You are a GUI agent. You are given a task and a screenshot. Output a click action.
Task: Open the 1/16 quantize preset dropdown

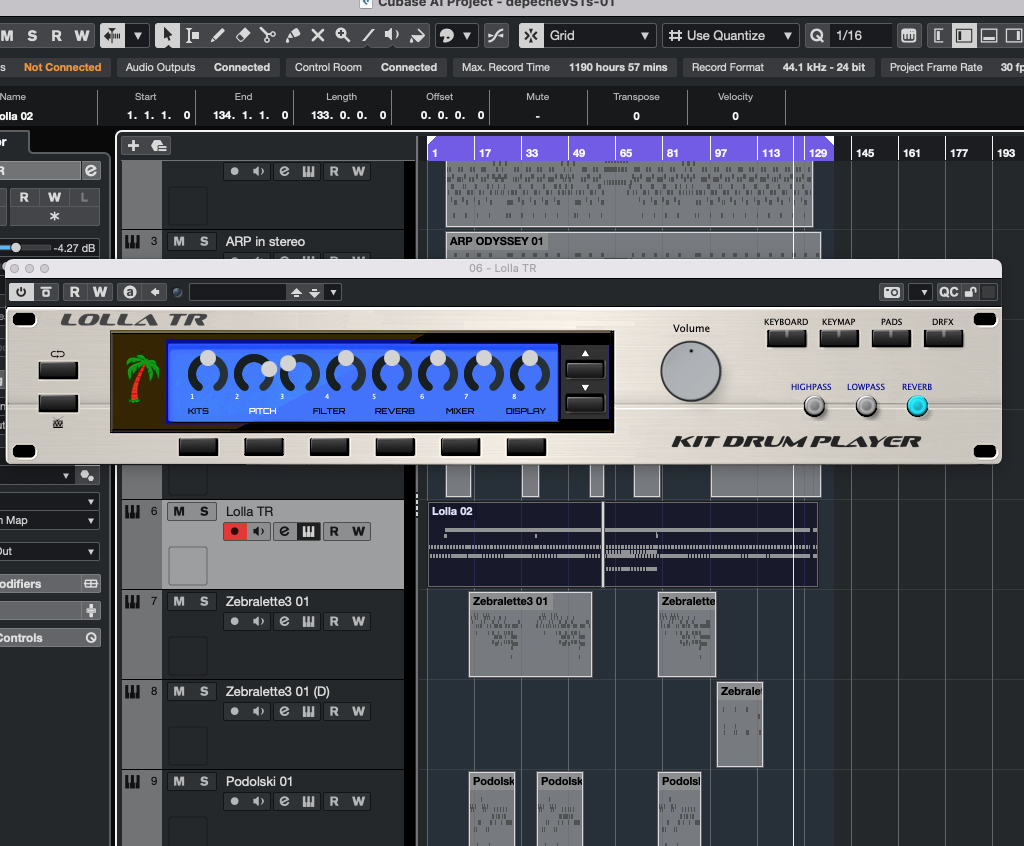tap(862, 35)
